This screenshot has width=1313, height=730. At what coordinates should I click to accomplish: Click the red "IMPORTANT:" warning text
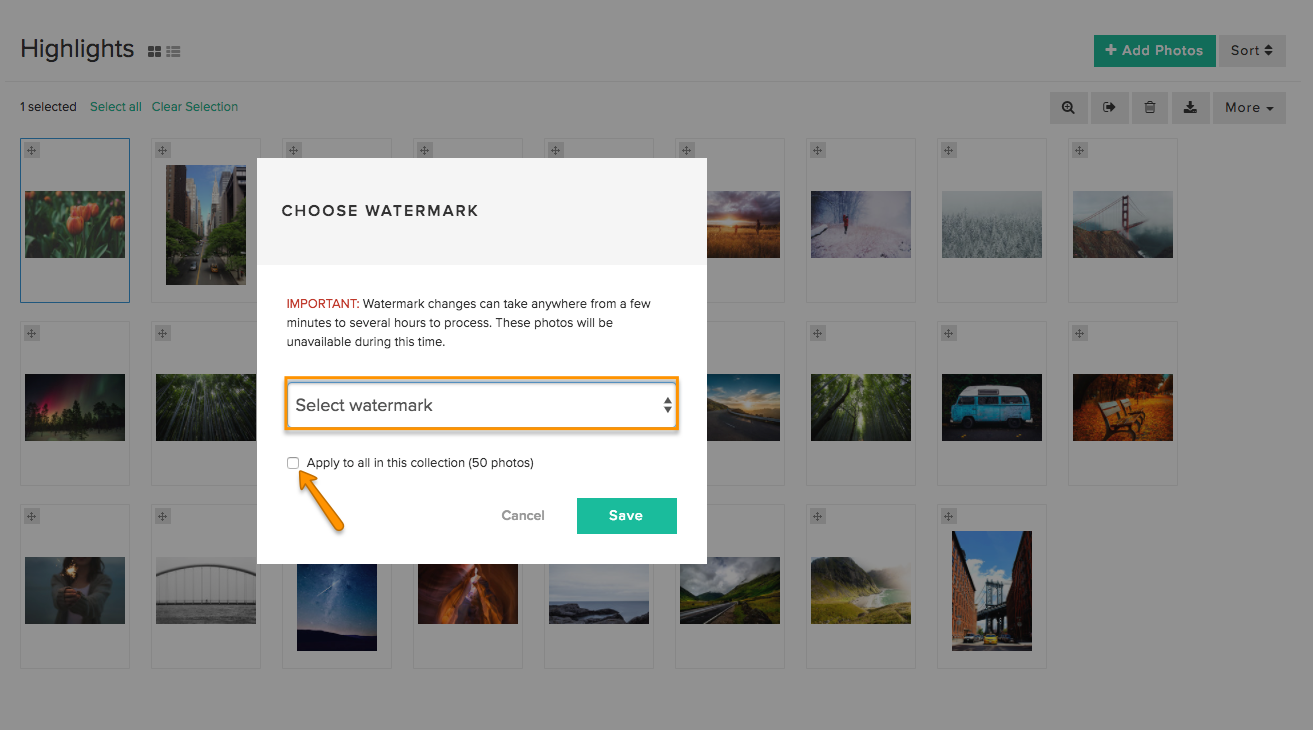[323, 304]
